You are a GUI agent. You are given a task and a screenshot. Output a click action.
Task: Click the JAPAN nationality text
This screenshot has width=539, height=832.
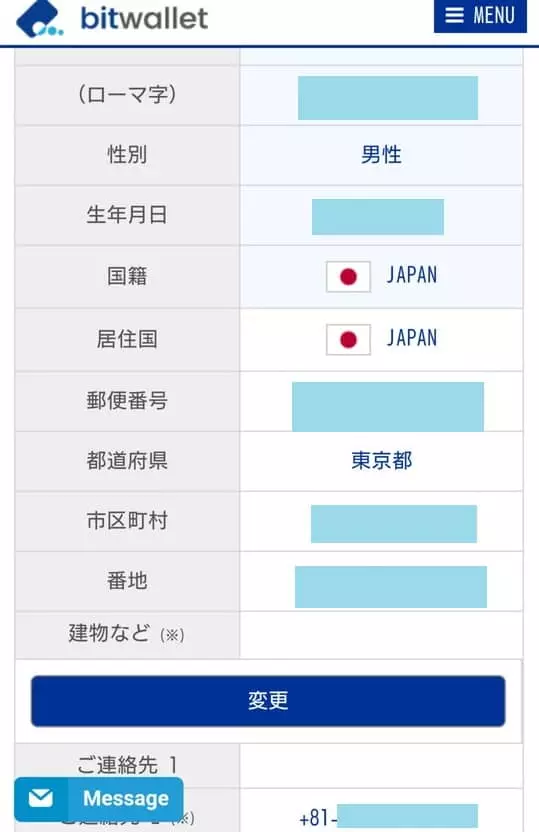click(412, 275)
